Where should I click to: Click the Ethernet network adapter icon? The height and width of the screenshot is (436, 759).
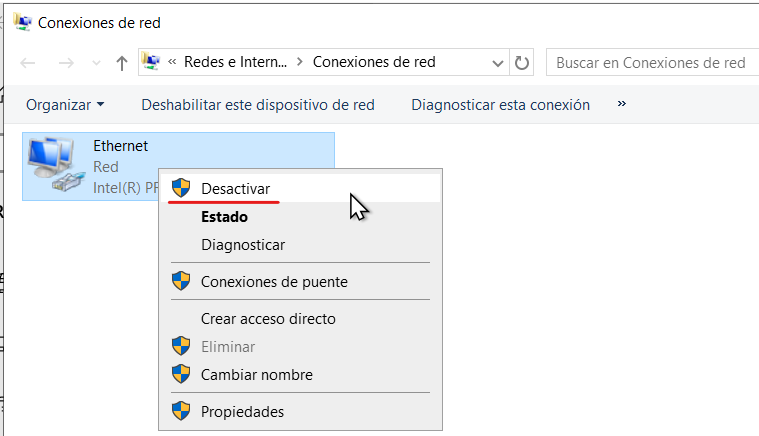[x=53, y=165]
